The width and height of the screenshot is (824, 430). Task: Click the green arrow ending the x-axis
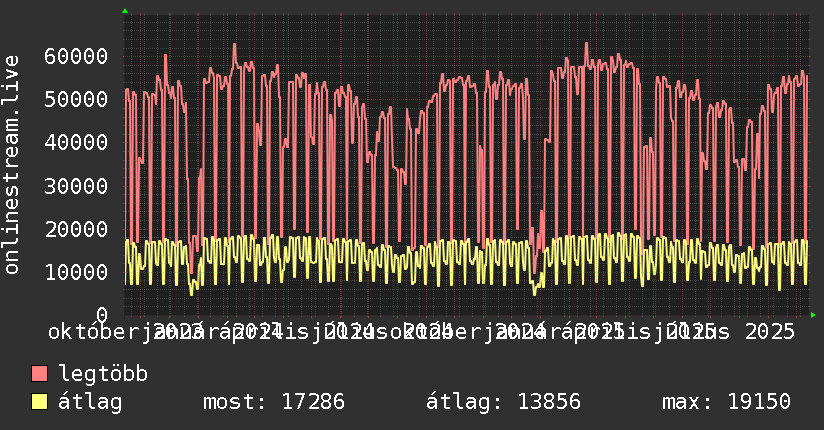click(x=813, y=315)
